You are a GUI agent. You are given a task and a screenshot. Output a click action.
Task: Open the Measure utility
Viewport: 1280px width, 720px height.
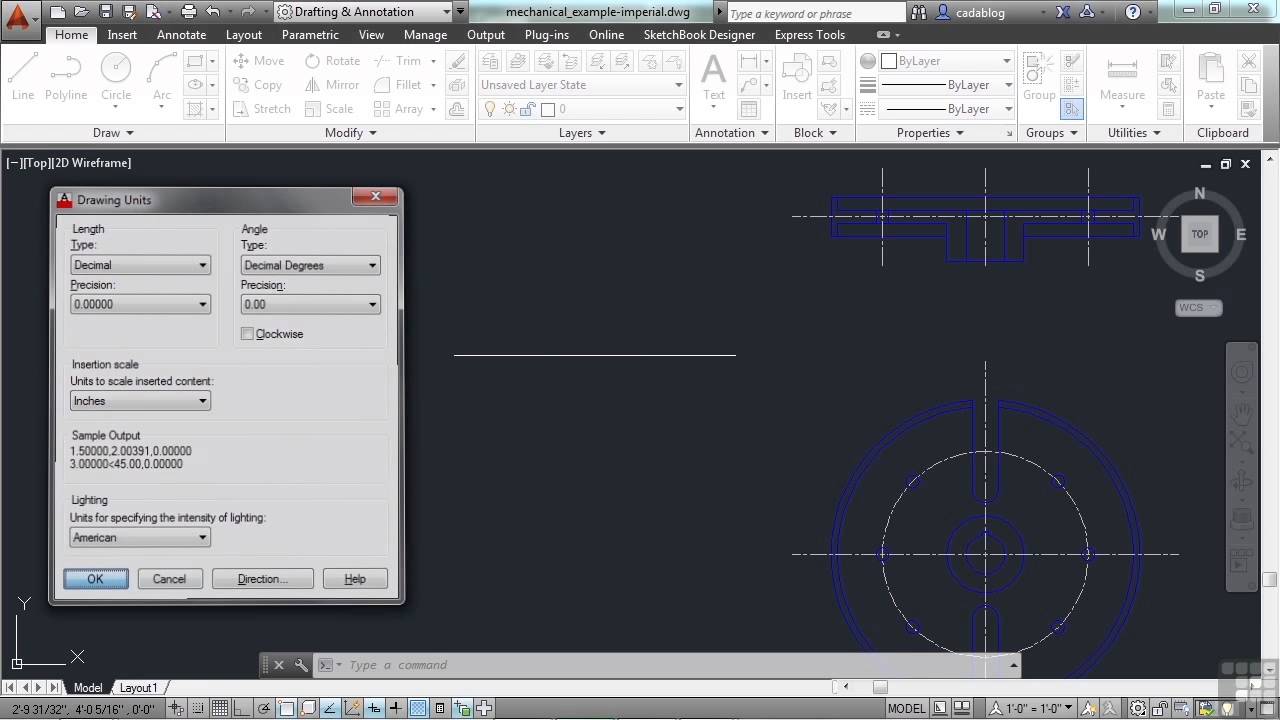tap(1122, 76)
